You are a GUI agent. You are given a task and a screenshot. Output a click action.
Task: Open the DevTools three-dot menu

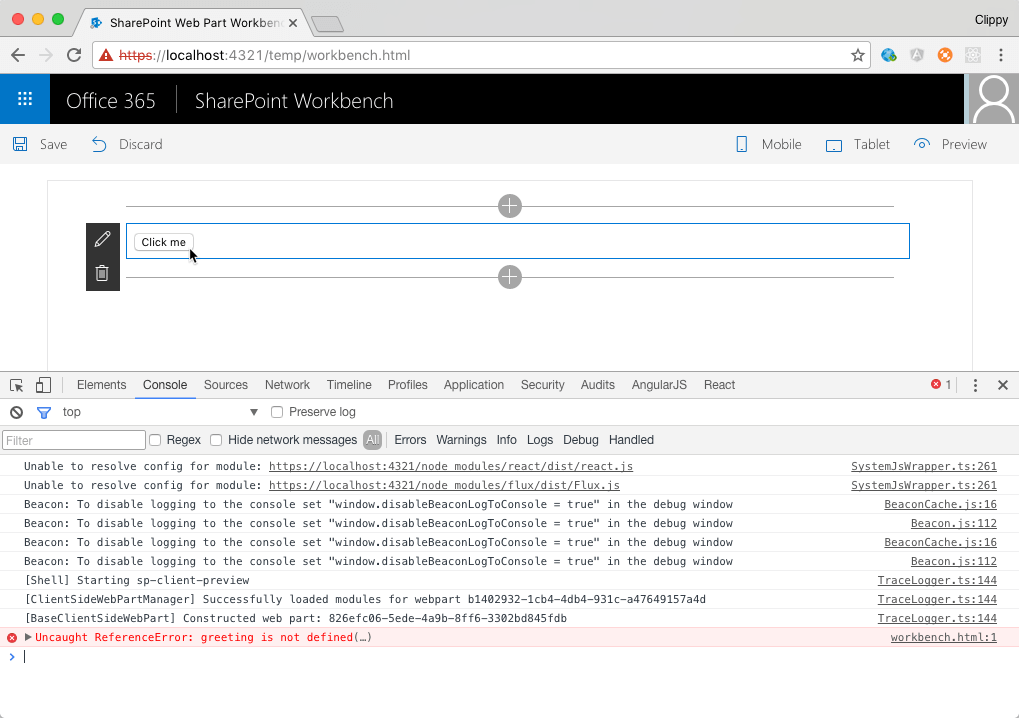(975, 384)
